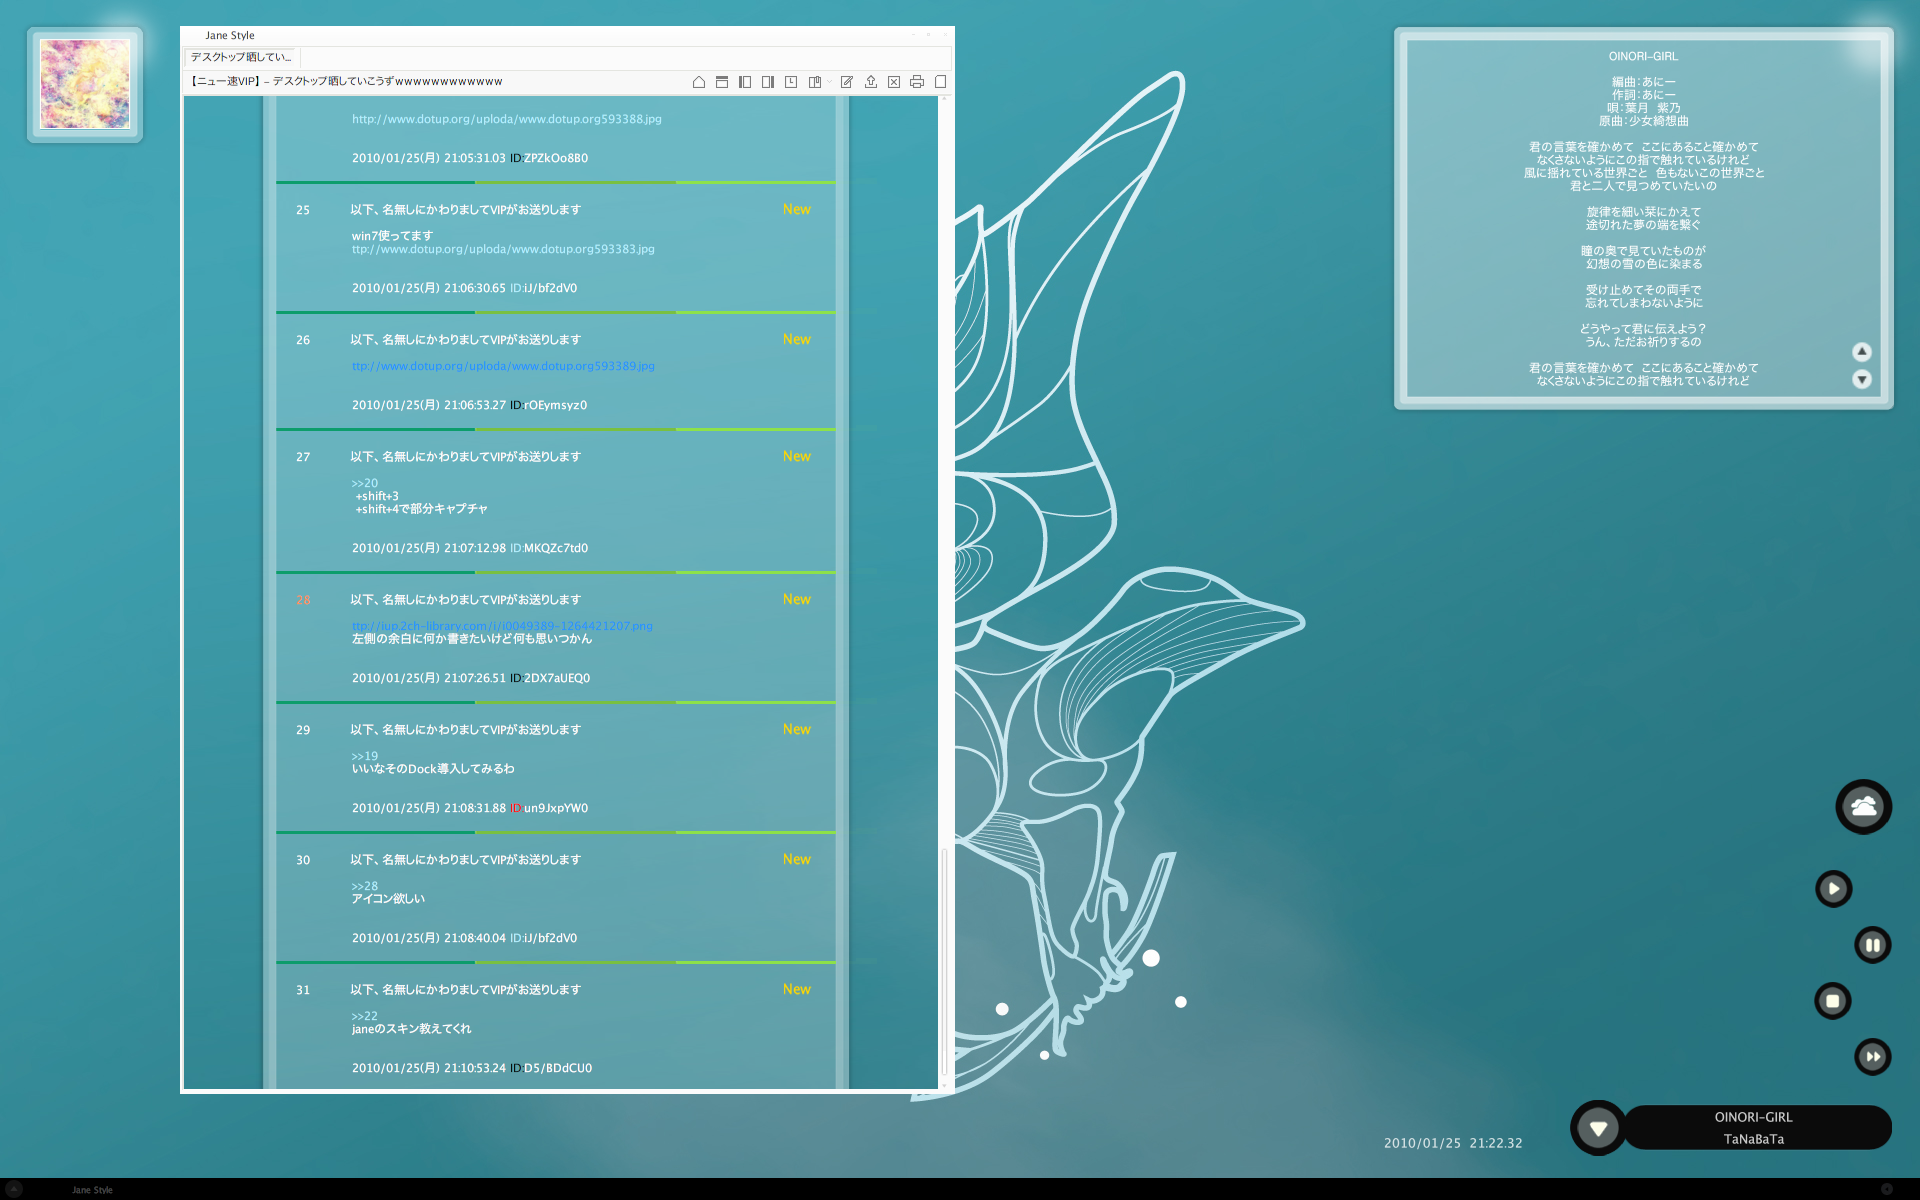This screenshot has width=1920, height=1200.
Task: Open the 2ch-library png link in post 28
Action: [502, 626]
